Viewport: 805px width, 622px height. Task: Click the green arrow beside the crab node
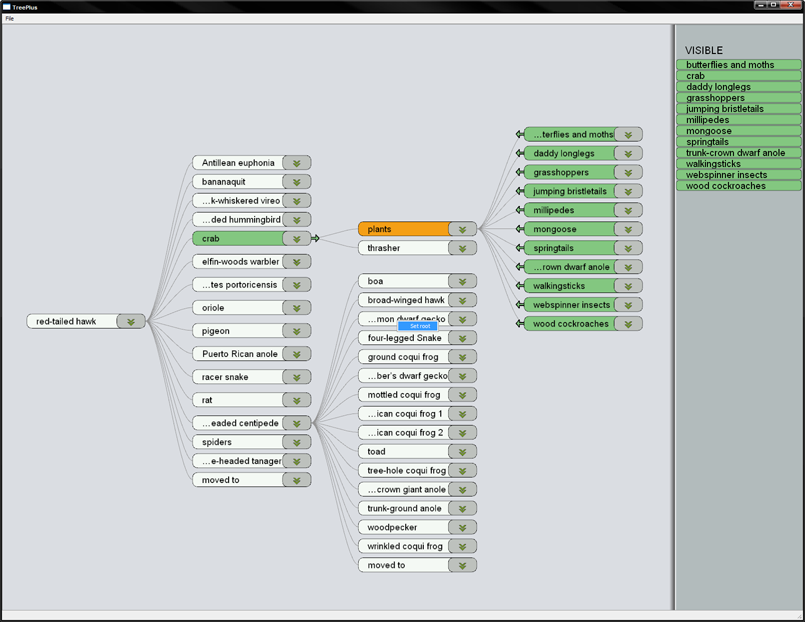pos(316,239)
